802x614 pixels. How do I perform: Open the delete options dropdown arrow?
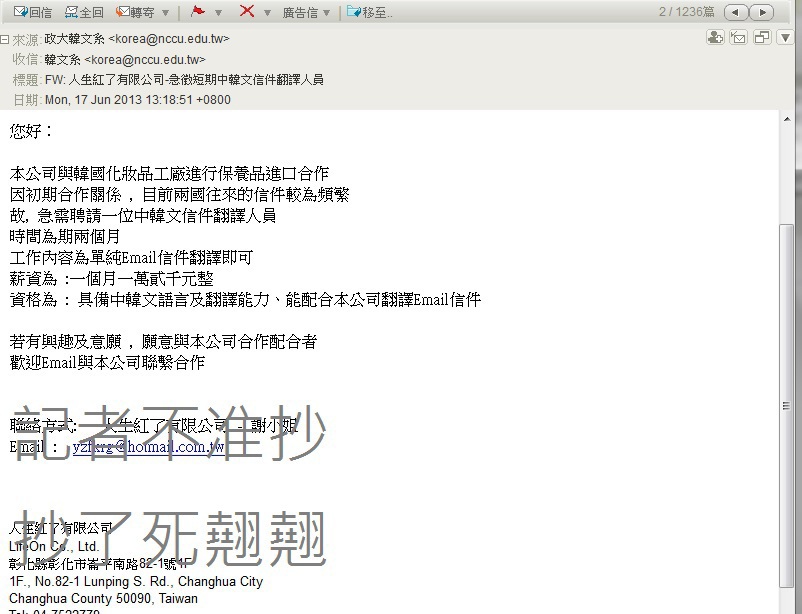click(x=267, y=13)
